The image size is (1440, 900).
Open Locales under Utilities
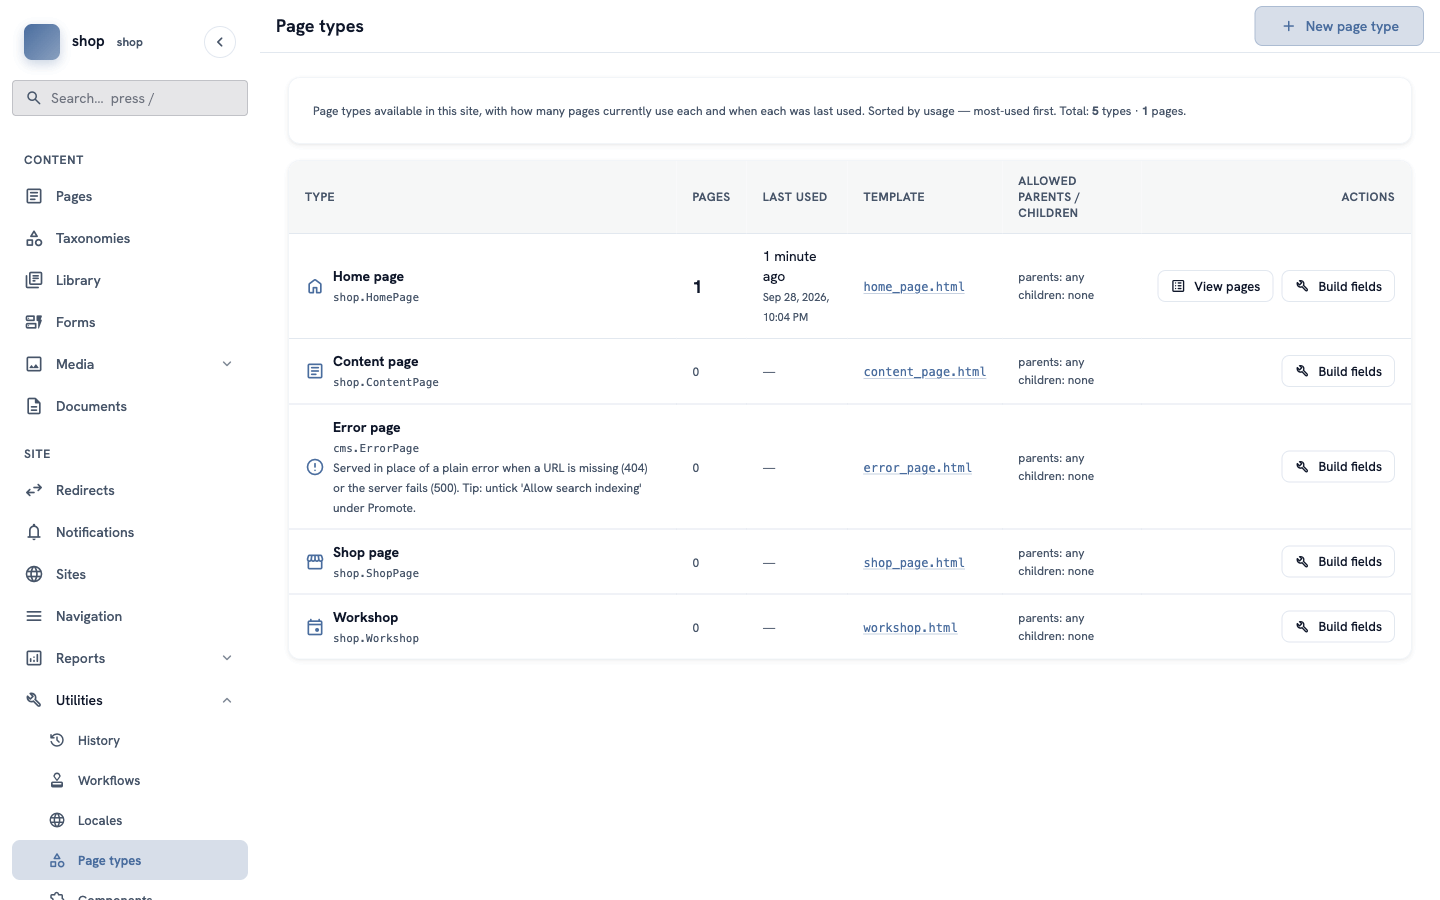tap(130, 820)
